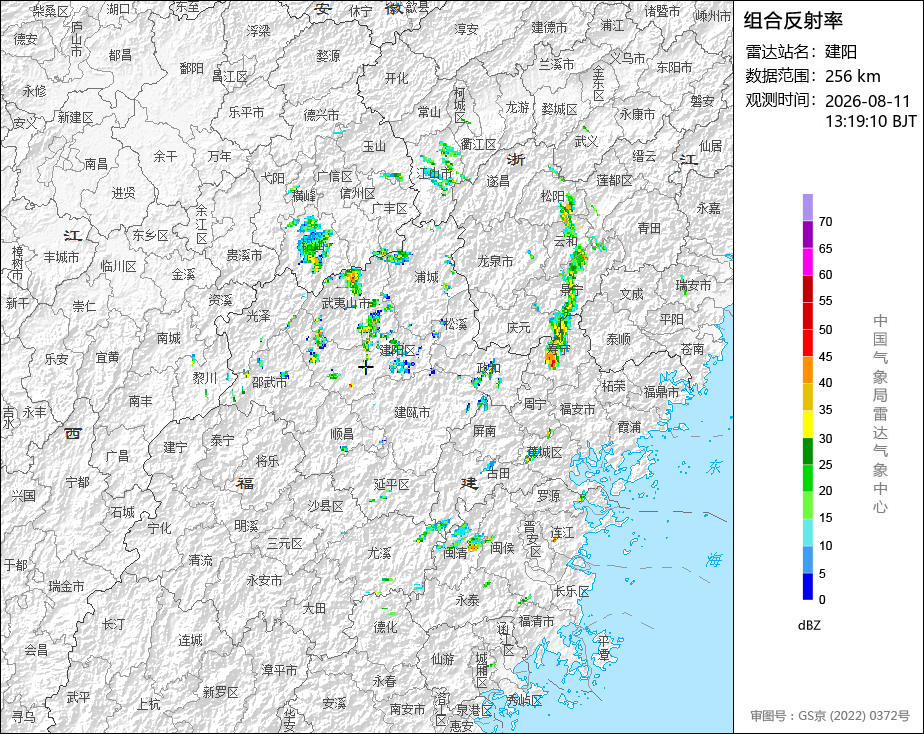Image resolution: width=924 pixels, height=734 pixels.
Task: Click the 长汀 county label
Action: click(113, 623)
